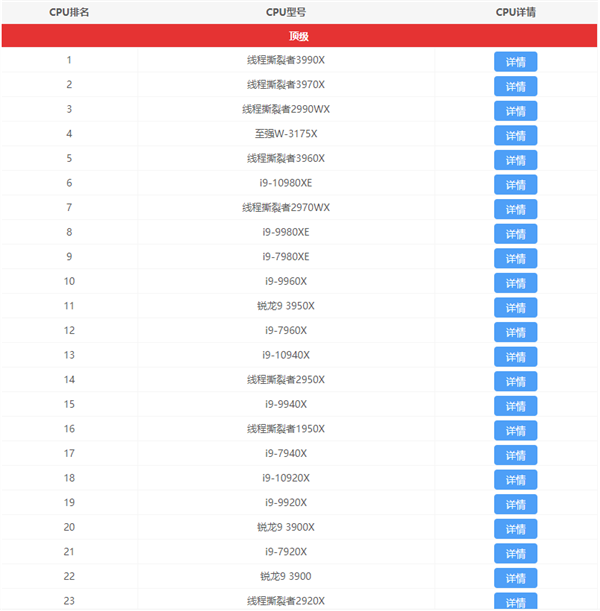View details of 线程撕裂者2990WX
The width and height of the screenshot is (600, 611).
pos(515,110)
